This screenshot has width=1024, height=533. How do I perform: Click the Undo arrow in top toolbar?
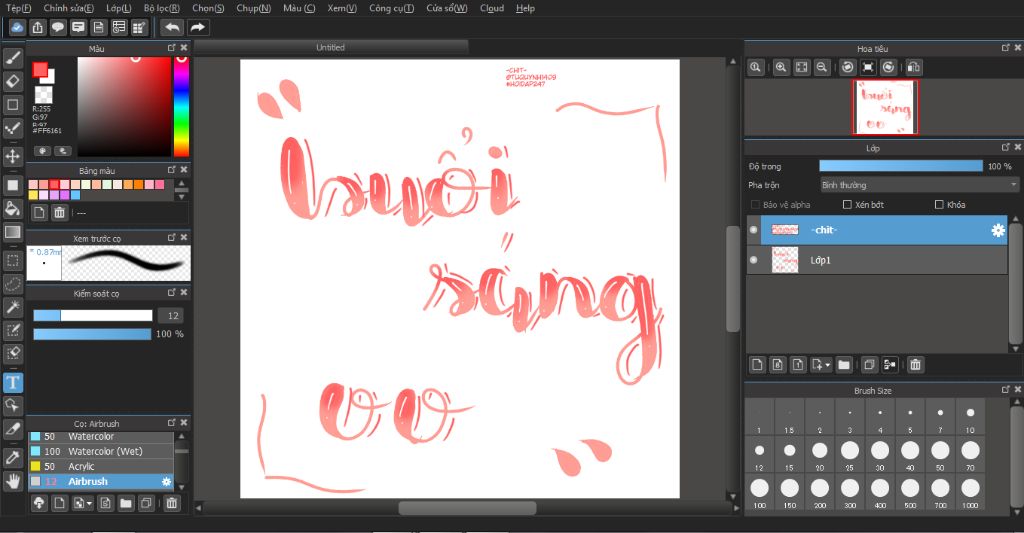[x=172, y=27]
